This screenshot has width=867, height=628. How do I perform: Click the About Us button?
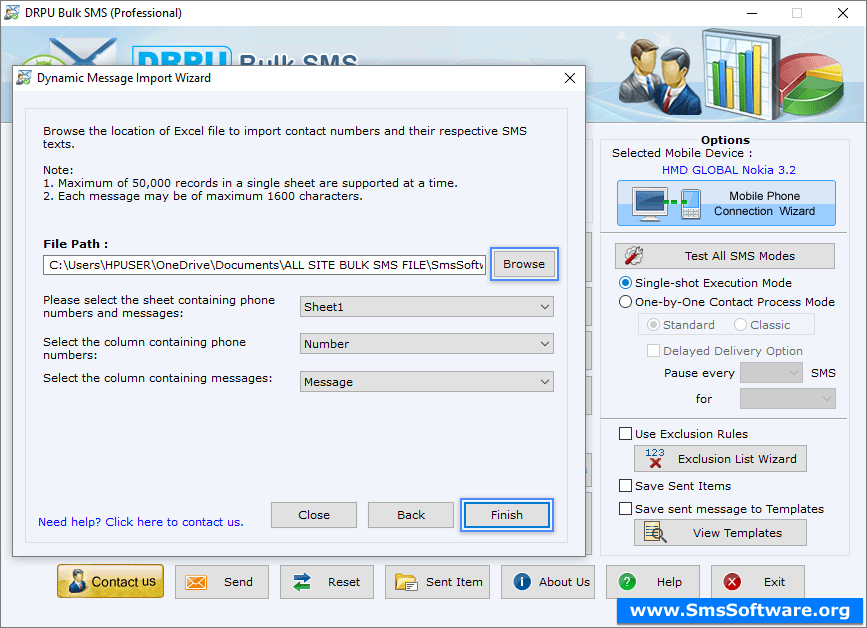tap(548, 582)
